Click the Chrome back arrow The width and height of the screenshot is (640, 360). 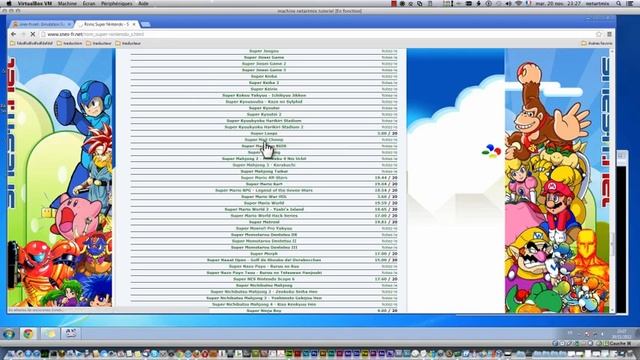click(x=13, y=34)
